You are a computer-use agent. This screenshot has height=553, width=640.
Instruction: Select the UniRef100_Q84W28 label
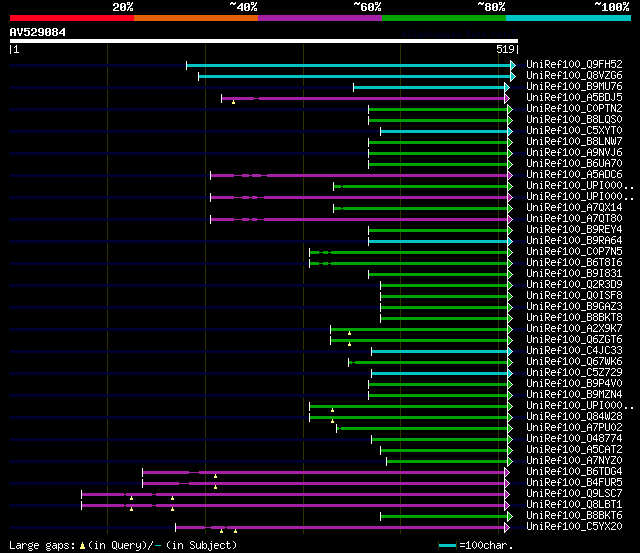(x=574, y=417)
